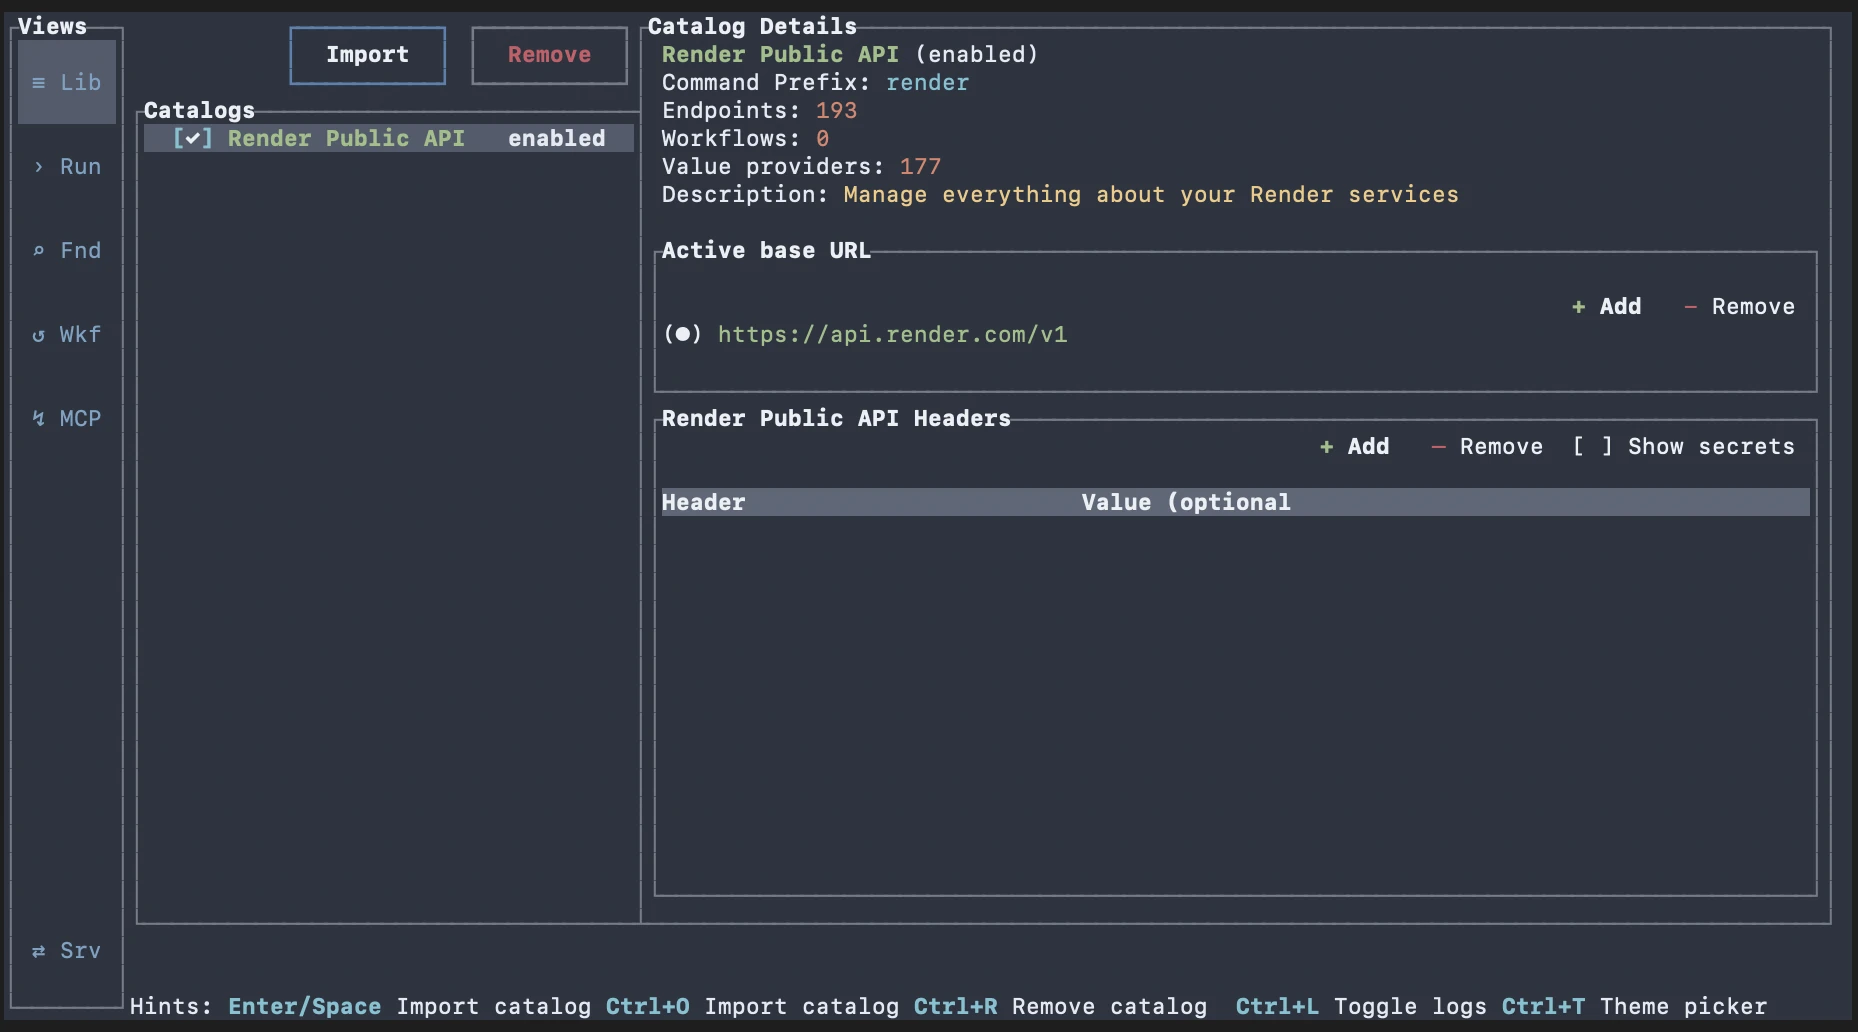Image resolution: width=1858 pixels, height=1032 pixels.
Task: Switch to the Fnd view
Action: [67, 250]
